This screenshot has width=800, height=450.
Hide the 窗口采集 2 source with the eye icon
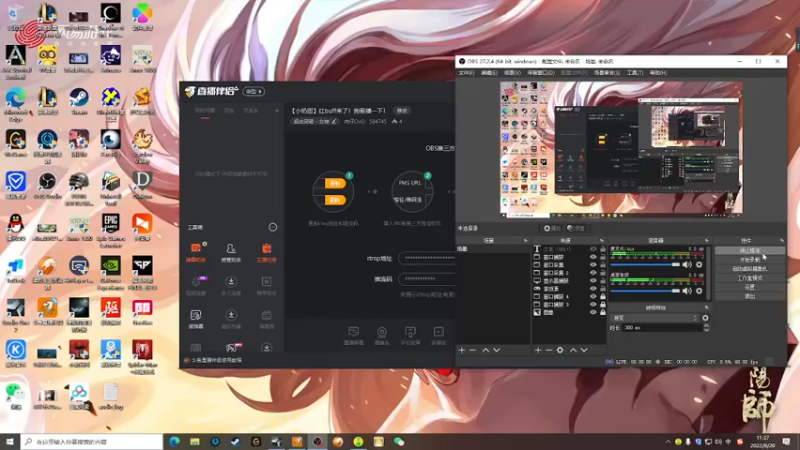pos(593,273)
